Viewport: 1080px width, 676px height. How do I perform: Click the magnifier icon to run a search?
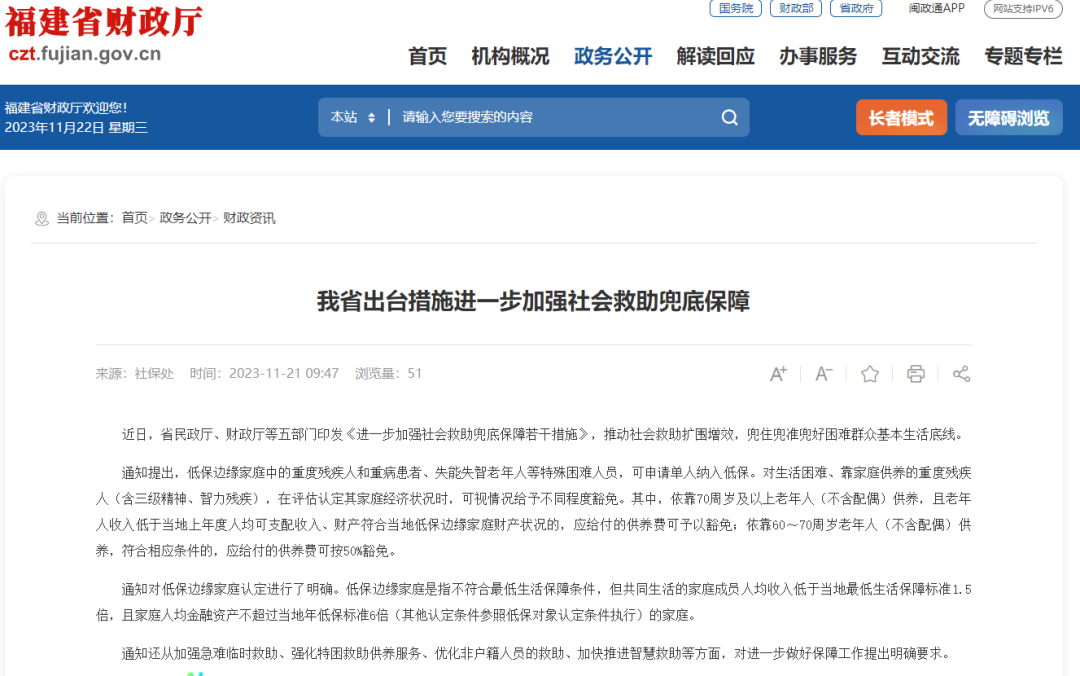tap(729, 117)
